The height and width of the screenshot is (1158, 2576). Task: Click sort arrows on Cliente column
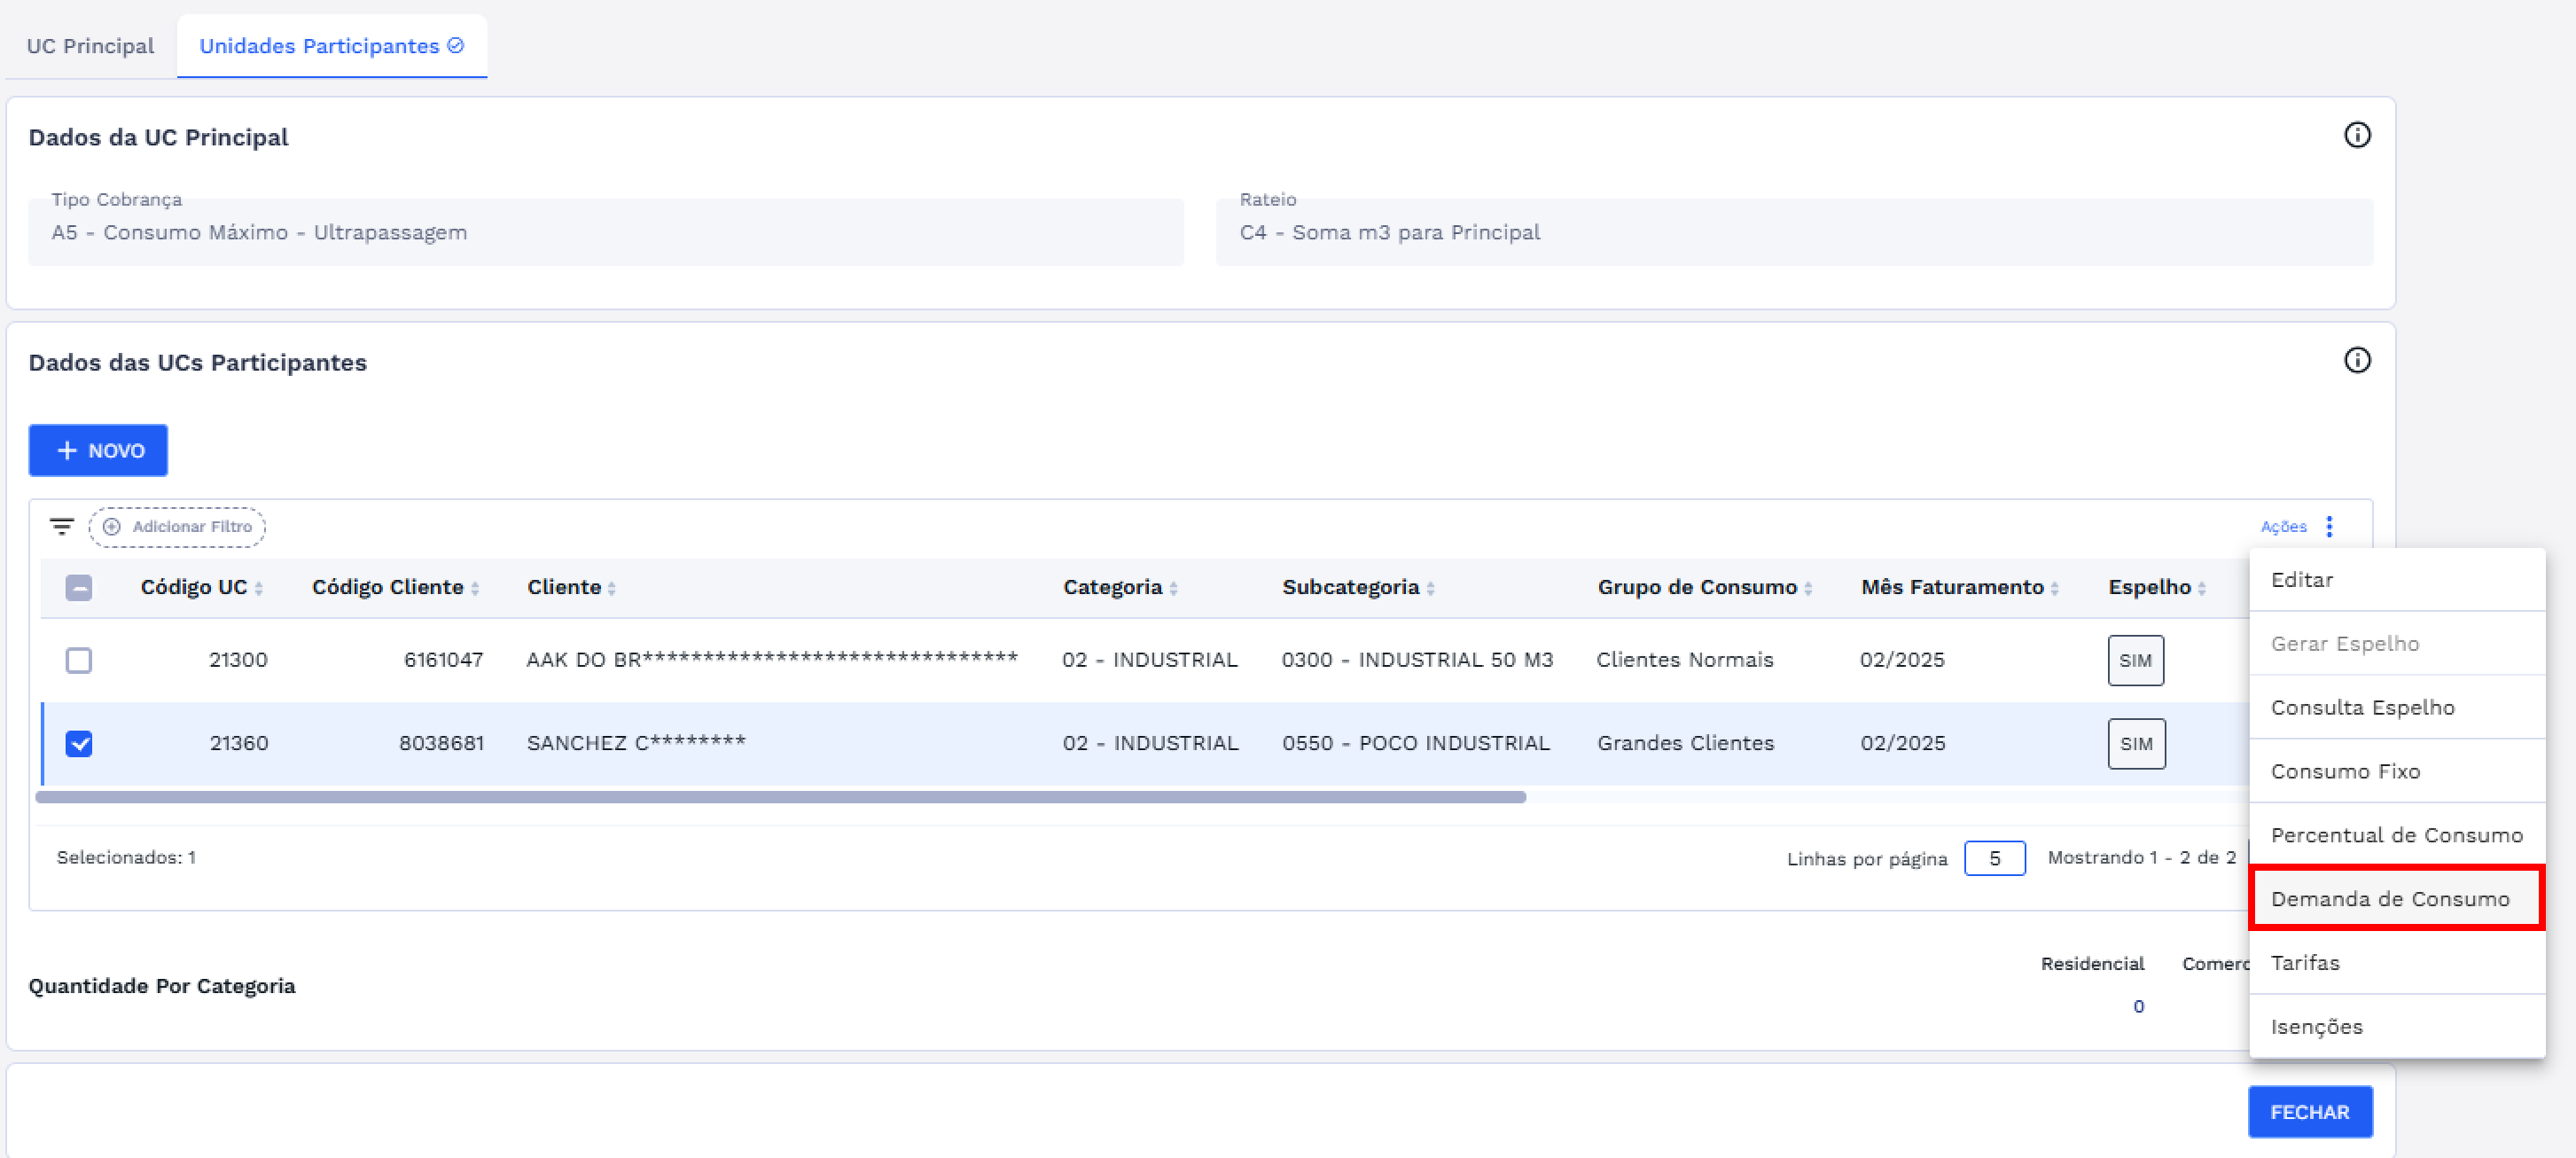(x=611, y=588)
